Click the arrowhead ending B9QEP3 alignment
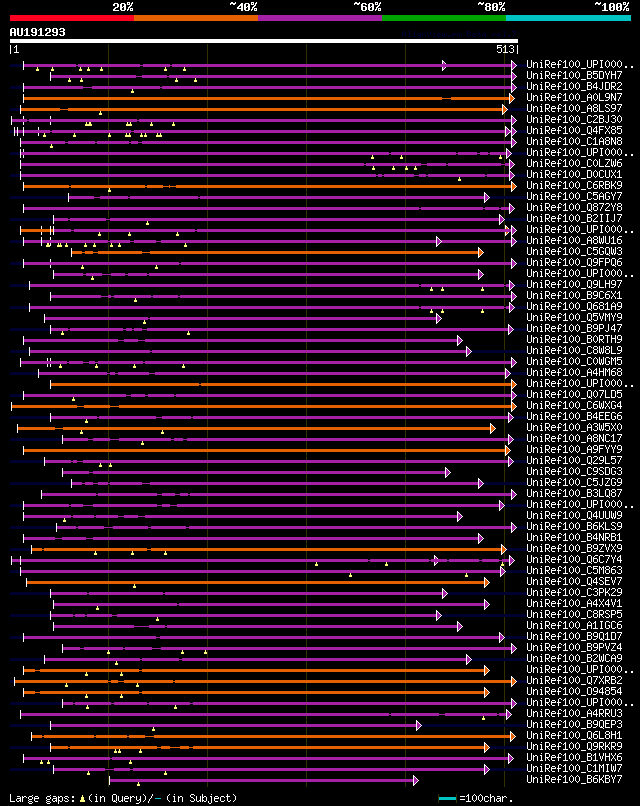The height and width of the screenshot is (806, 640). (418, 725)
